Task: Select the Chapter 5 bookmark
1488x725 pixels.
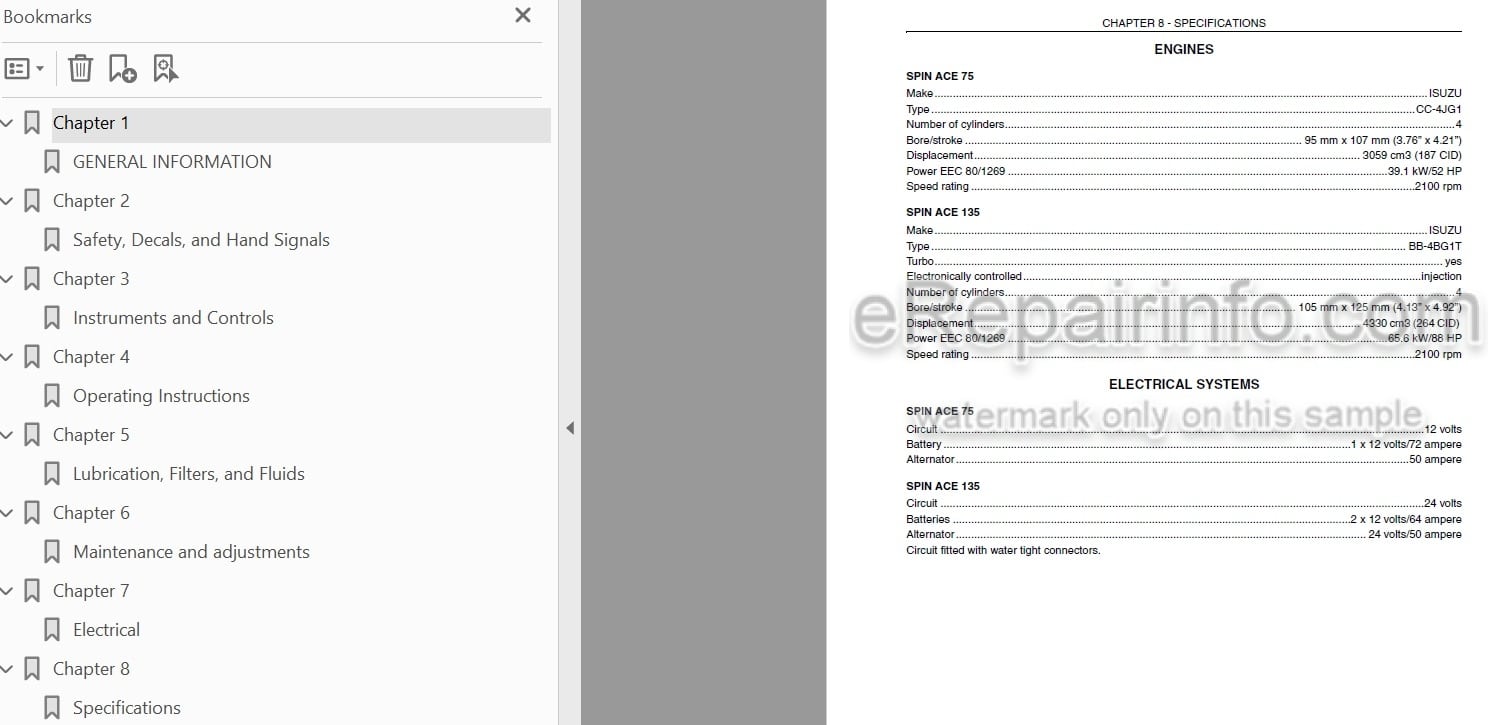Action: (91, 435)
